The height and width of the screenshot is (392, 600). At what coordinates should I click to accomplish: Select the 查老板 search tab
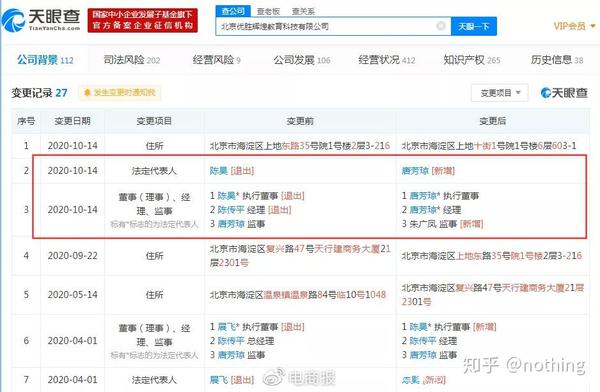[x=268, y=11]
